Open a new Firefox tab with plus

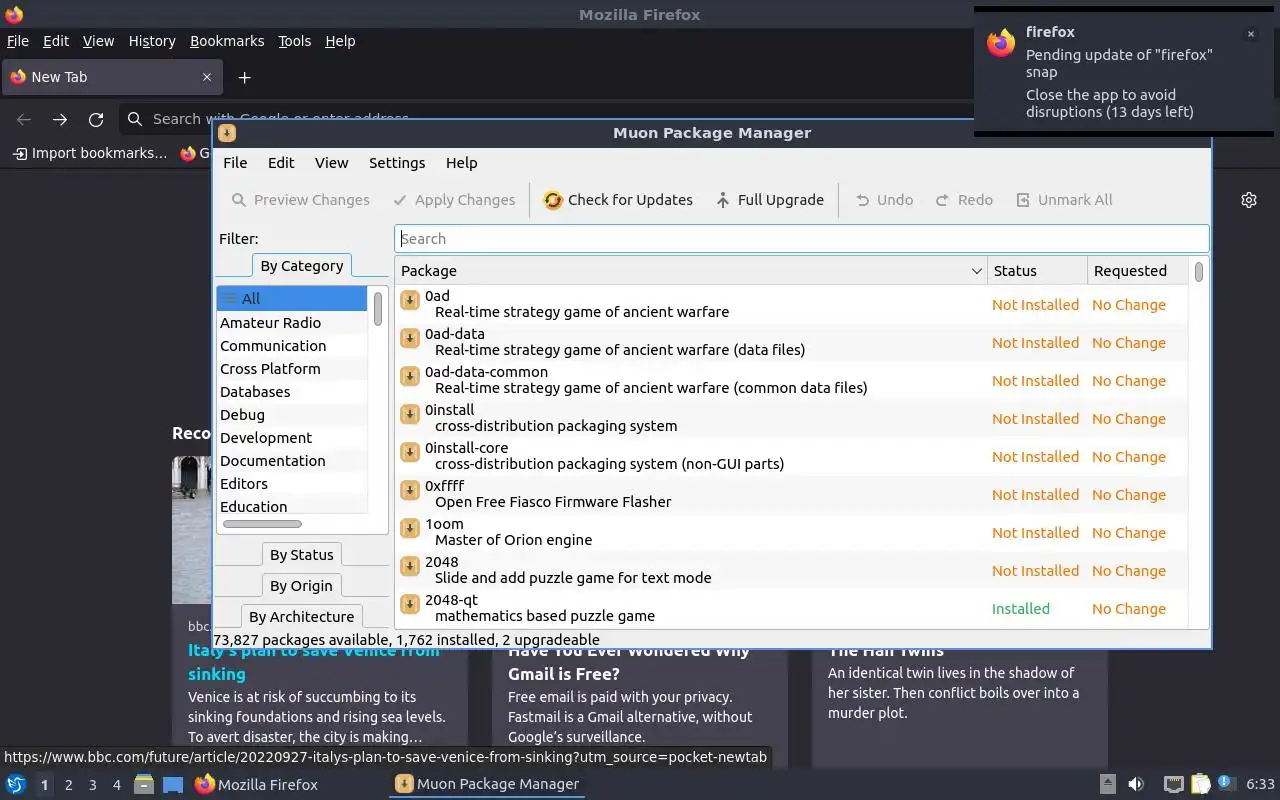click(x=244, y=77)
